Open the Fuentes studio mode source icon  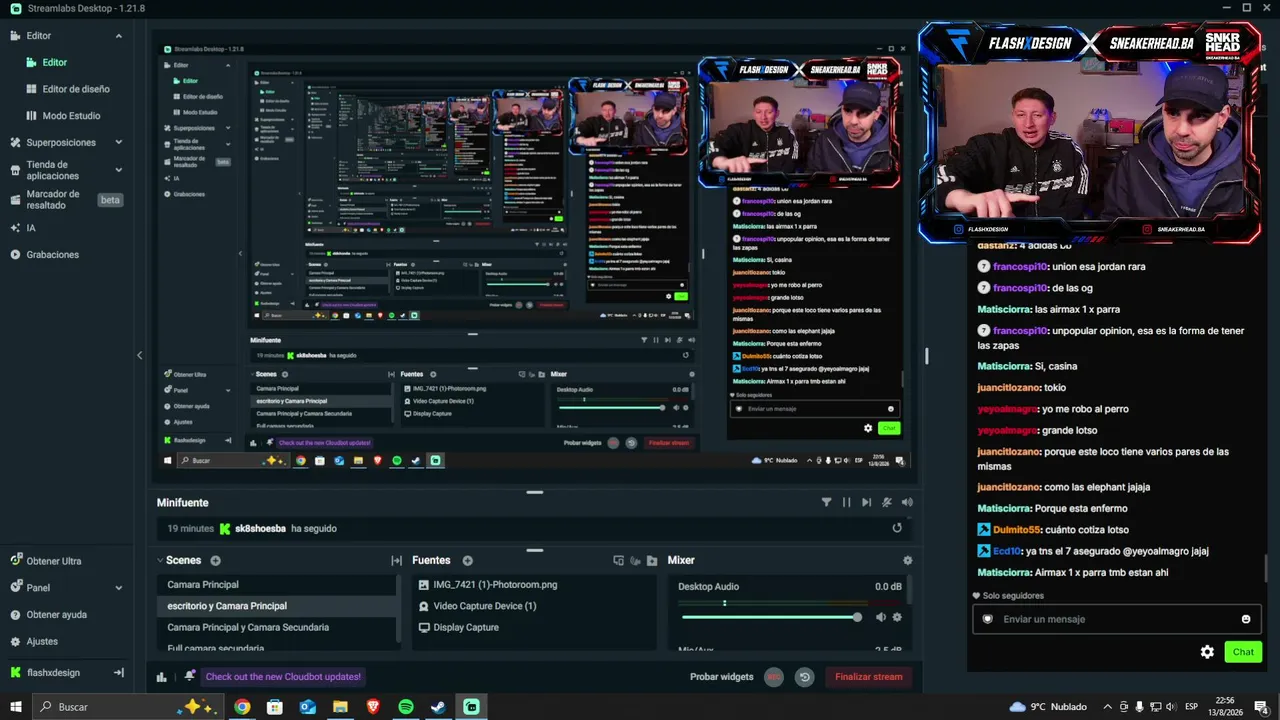point(618,561)
